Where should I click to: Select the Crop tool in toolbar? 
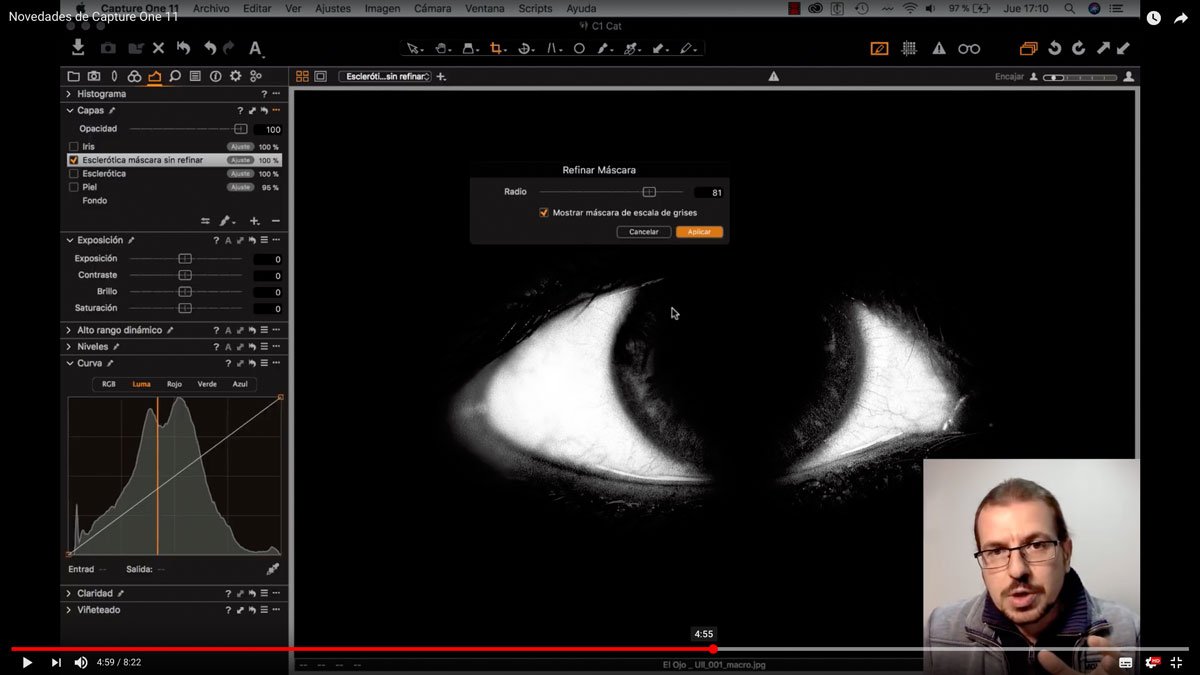495,48
